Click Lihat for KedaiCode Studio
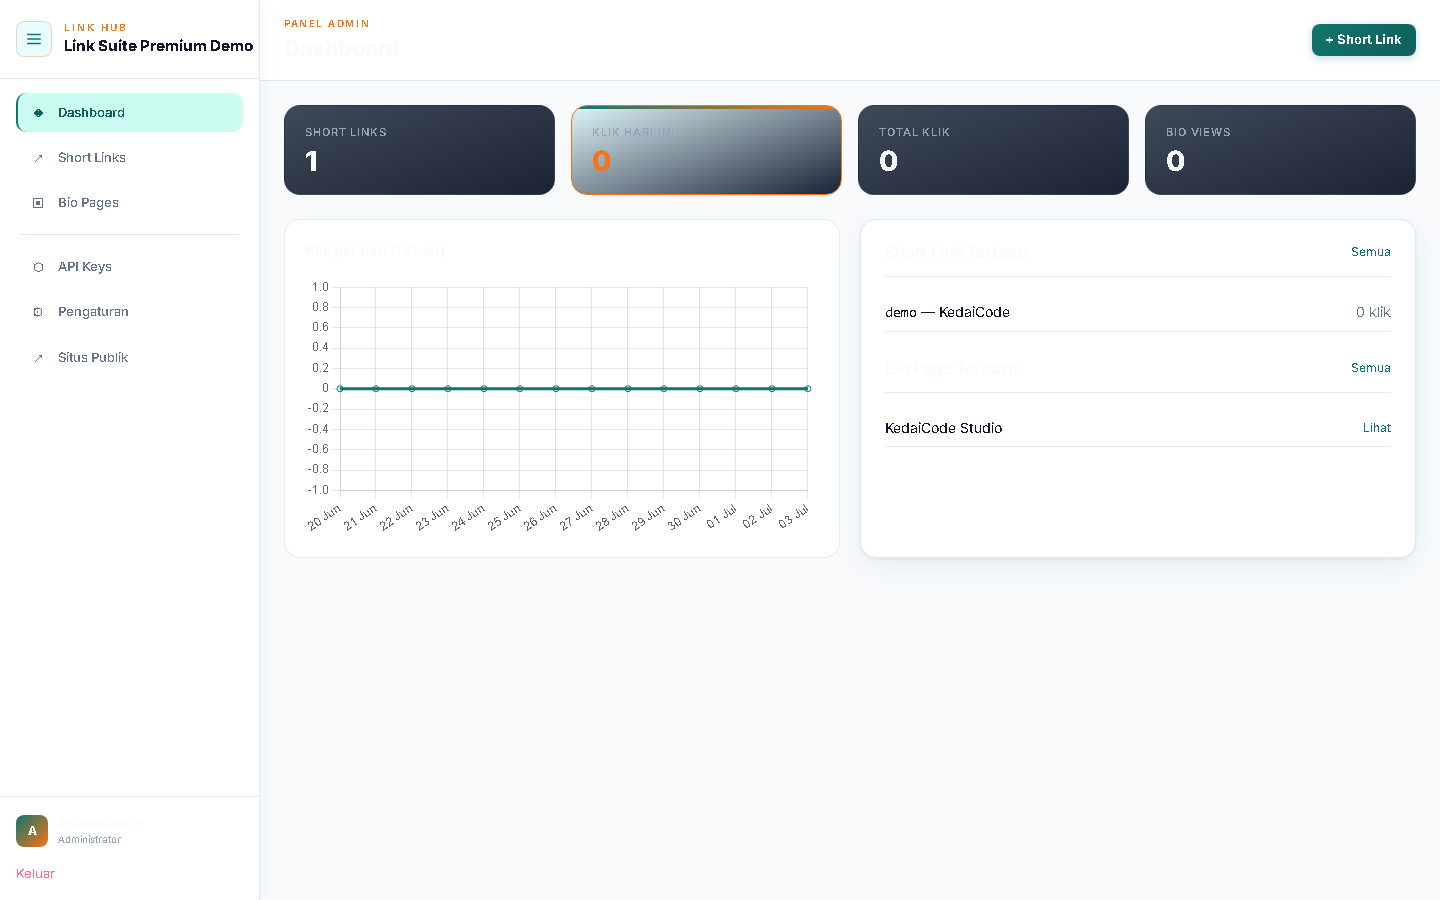 click(1376, 428)
